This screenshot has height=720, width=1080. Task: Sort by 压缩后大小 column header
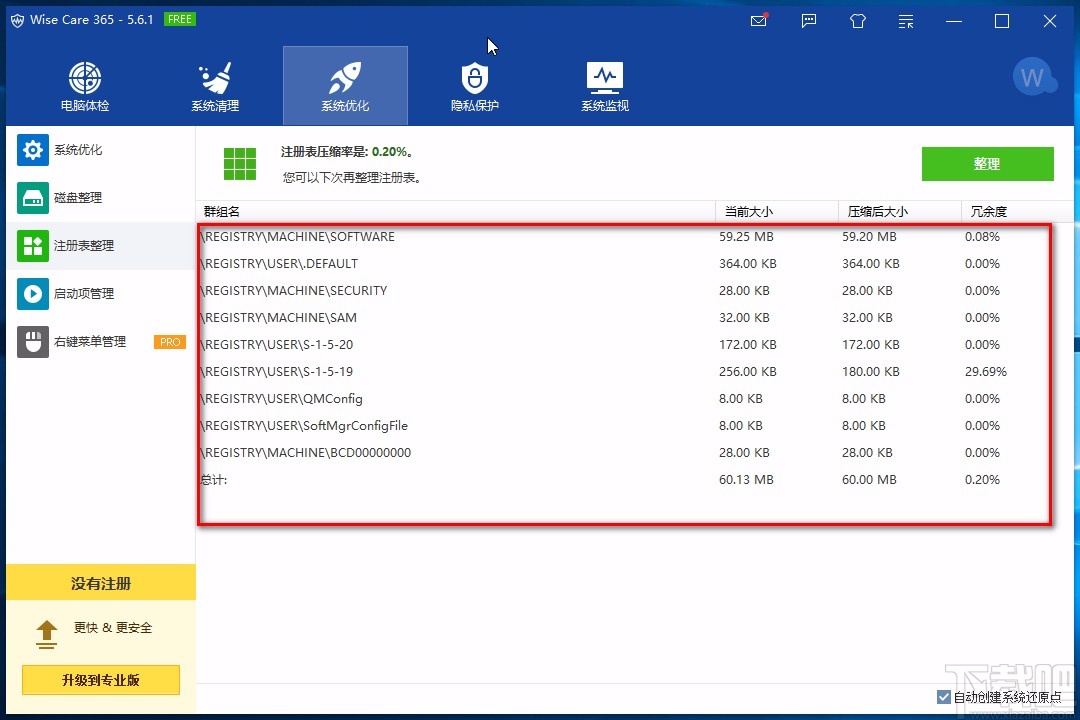tap(900, 212)
